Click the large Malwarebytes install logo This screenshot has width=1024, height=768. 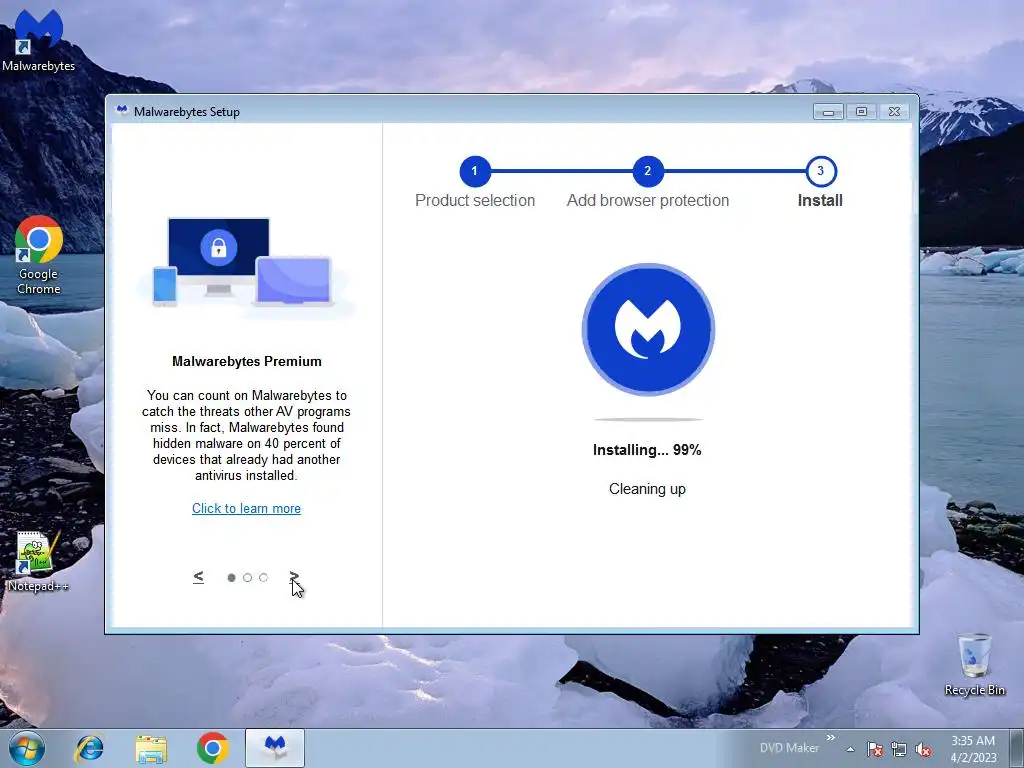coord(648,329)
